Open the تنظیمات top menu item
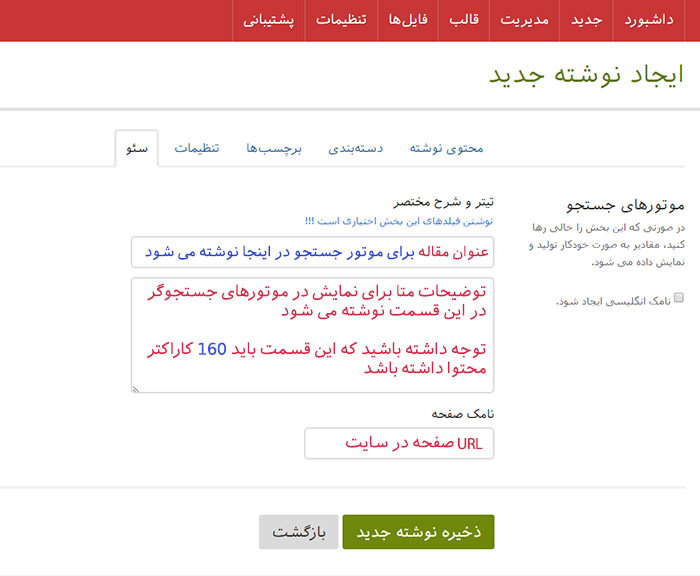700x576 pixels. pos(342,20)
